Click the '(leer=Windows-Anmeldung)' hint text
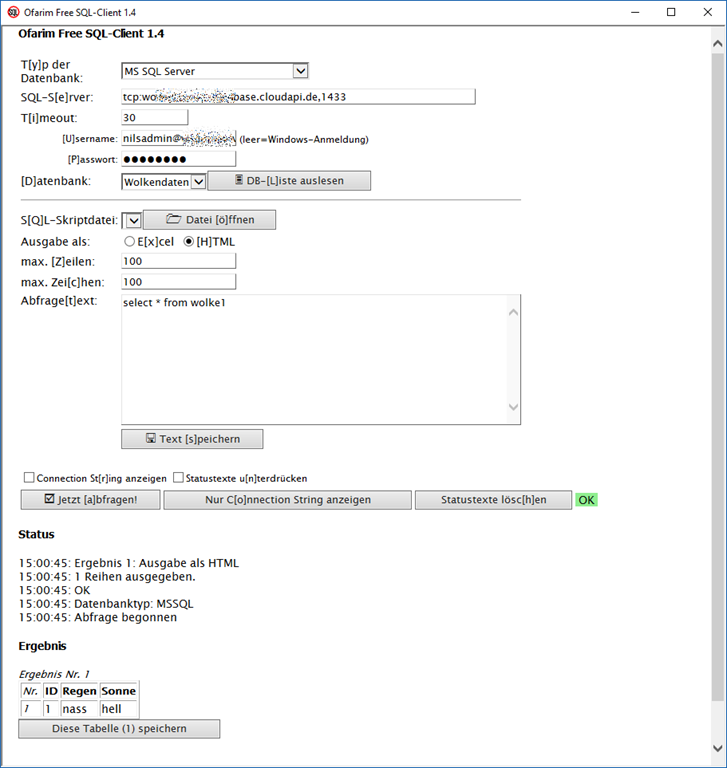Screen dimensions: 727x768 [304, 140]
